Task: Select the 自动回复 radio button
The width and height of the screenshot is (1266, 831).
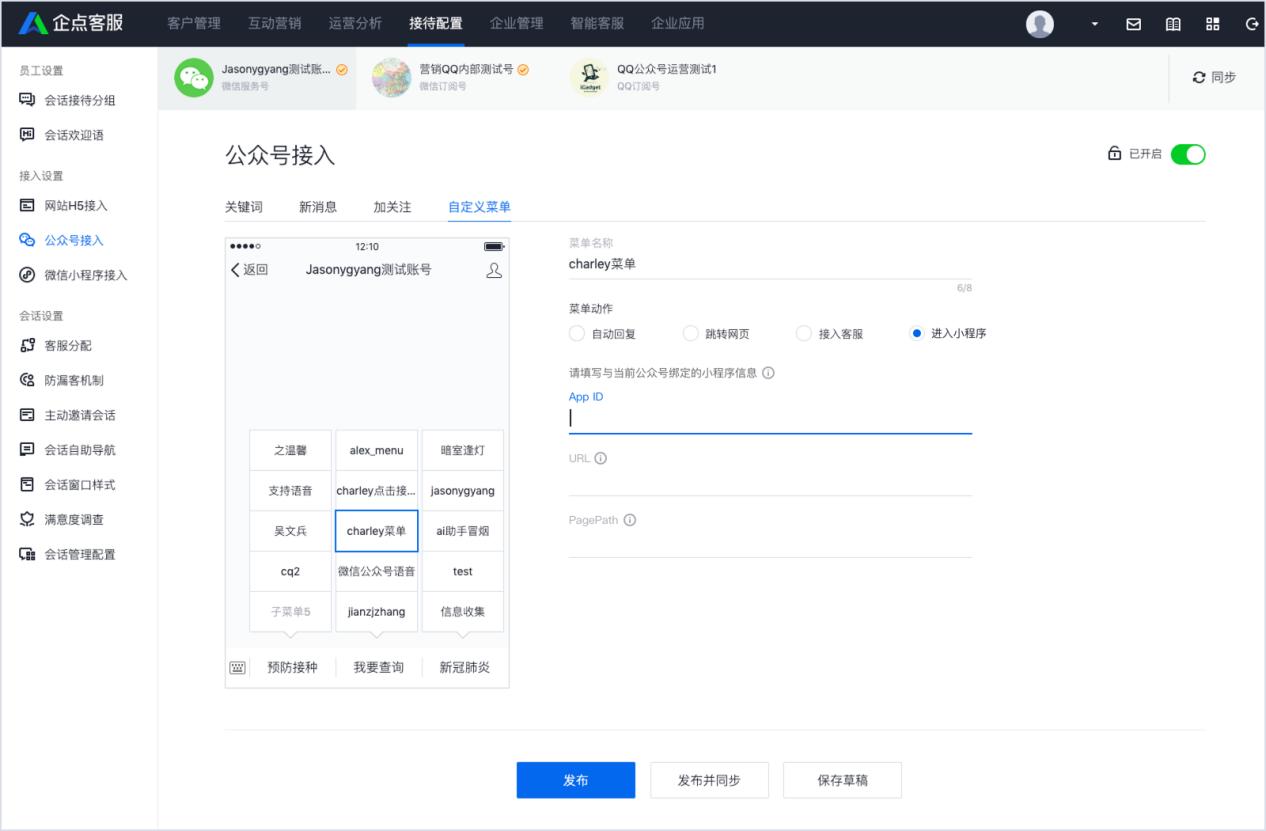Action: pos(576,333)
